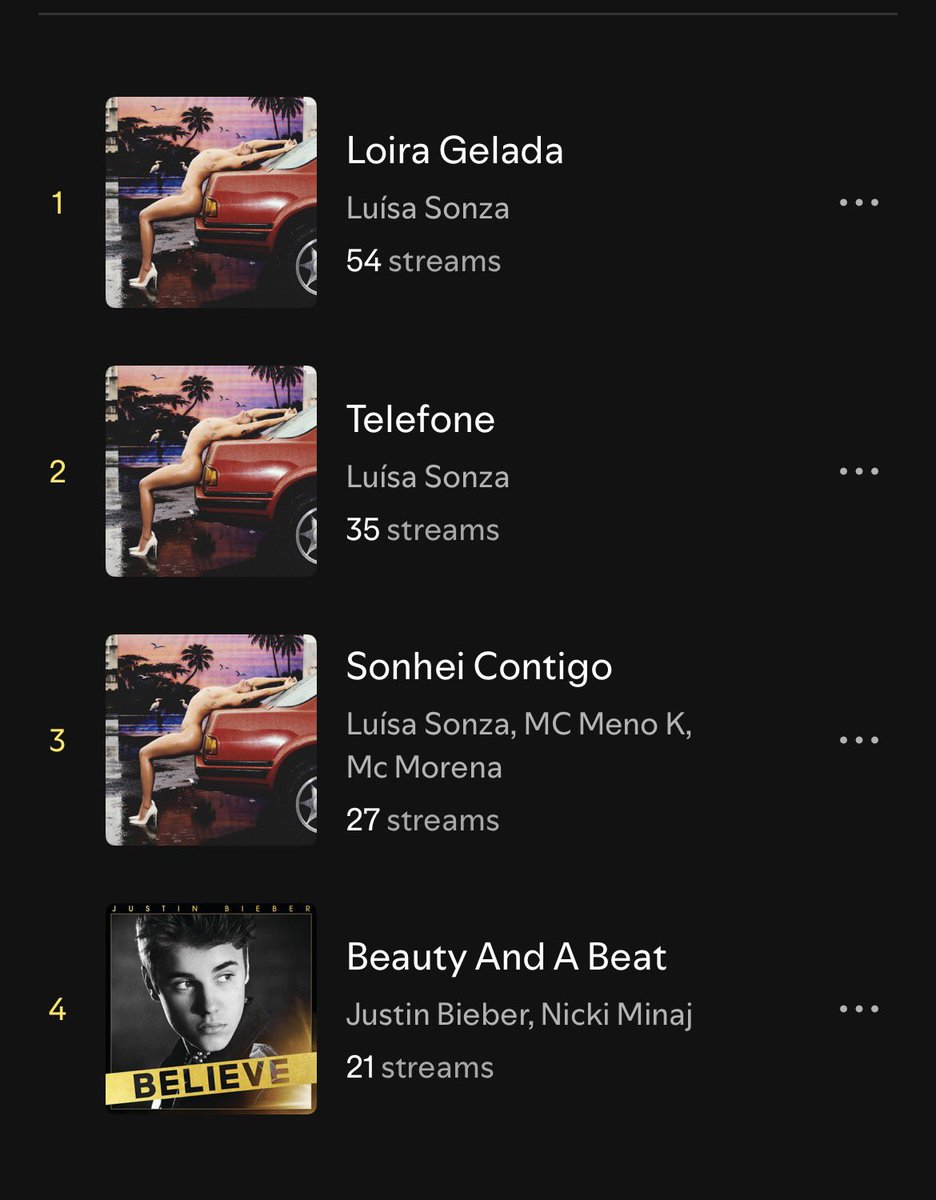Select the Beauty And A Beat title
Viewport: 936px width, 1200px height.
tap(506, 957)
